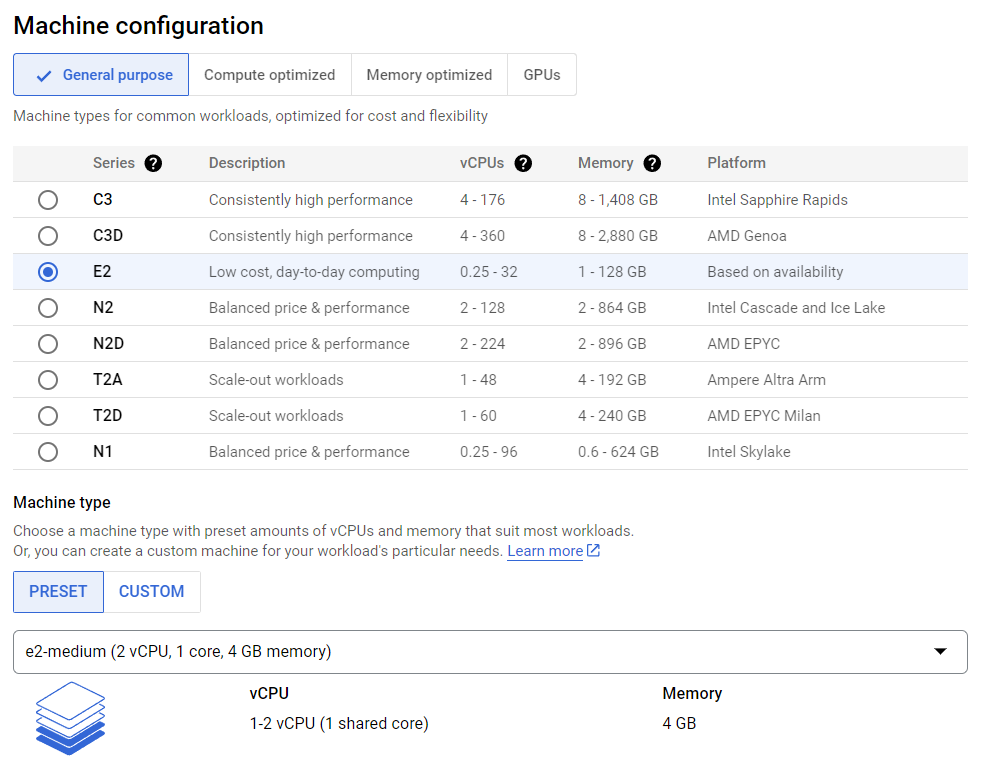This screenshot has width=990, height=768.
Task: Click the T2D series name
Action: (x=107, y=416)
